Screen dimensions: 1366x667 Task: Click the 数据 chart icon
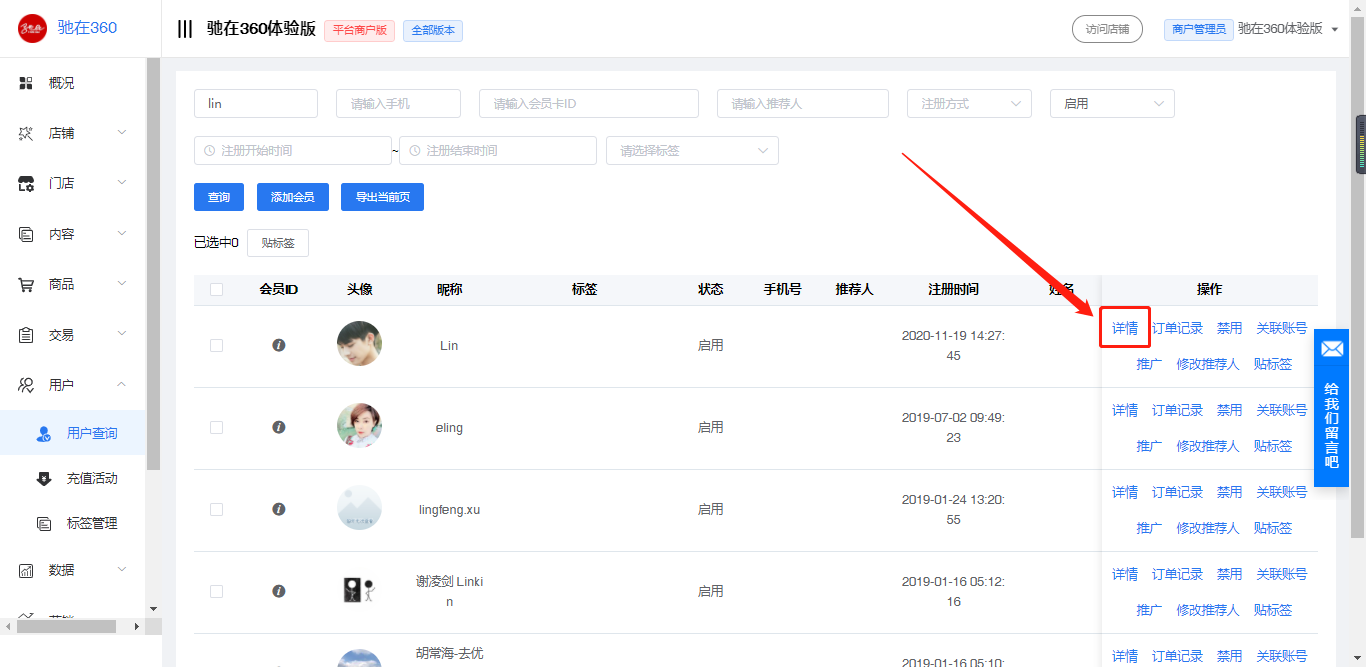(27, 570)
